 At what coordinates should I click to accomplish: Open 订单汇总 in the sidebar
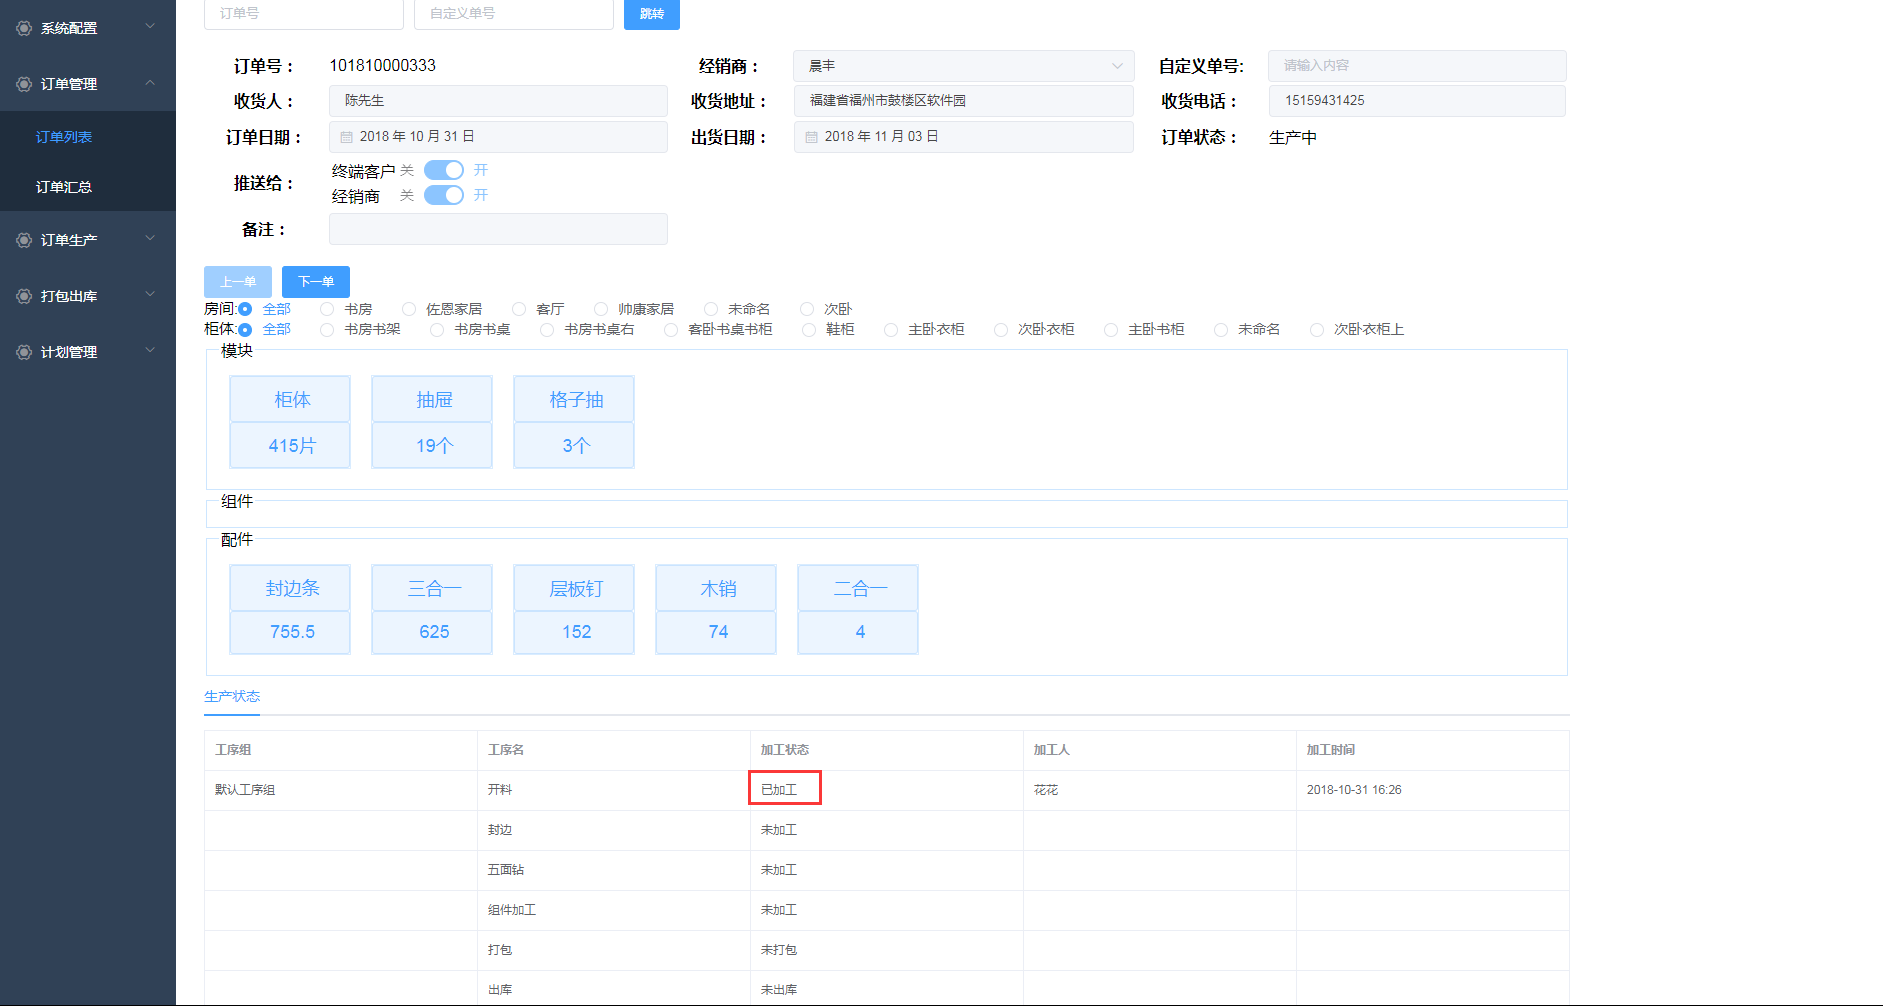[x=64, y=187]
